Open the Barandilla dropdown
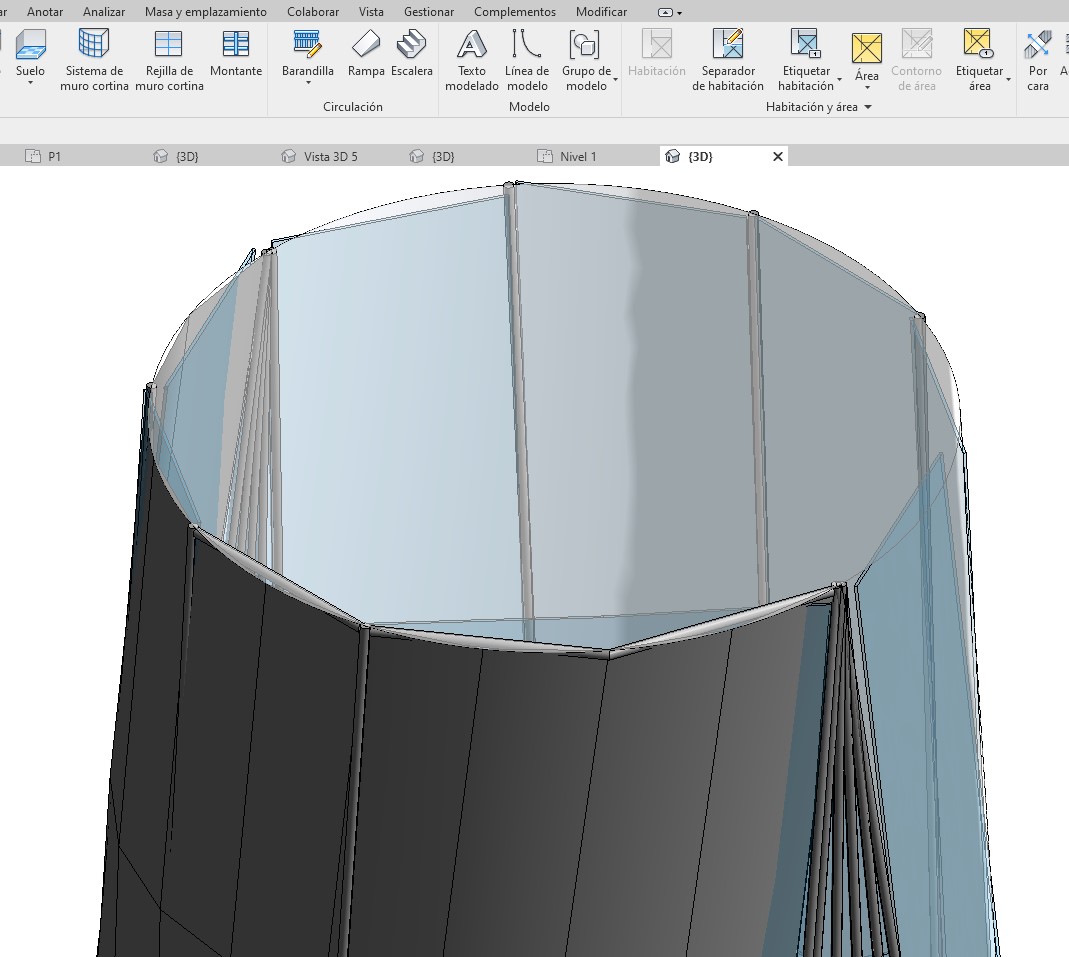Image resolution: width=1069 pixels, height=957 pixels. 308,84
